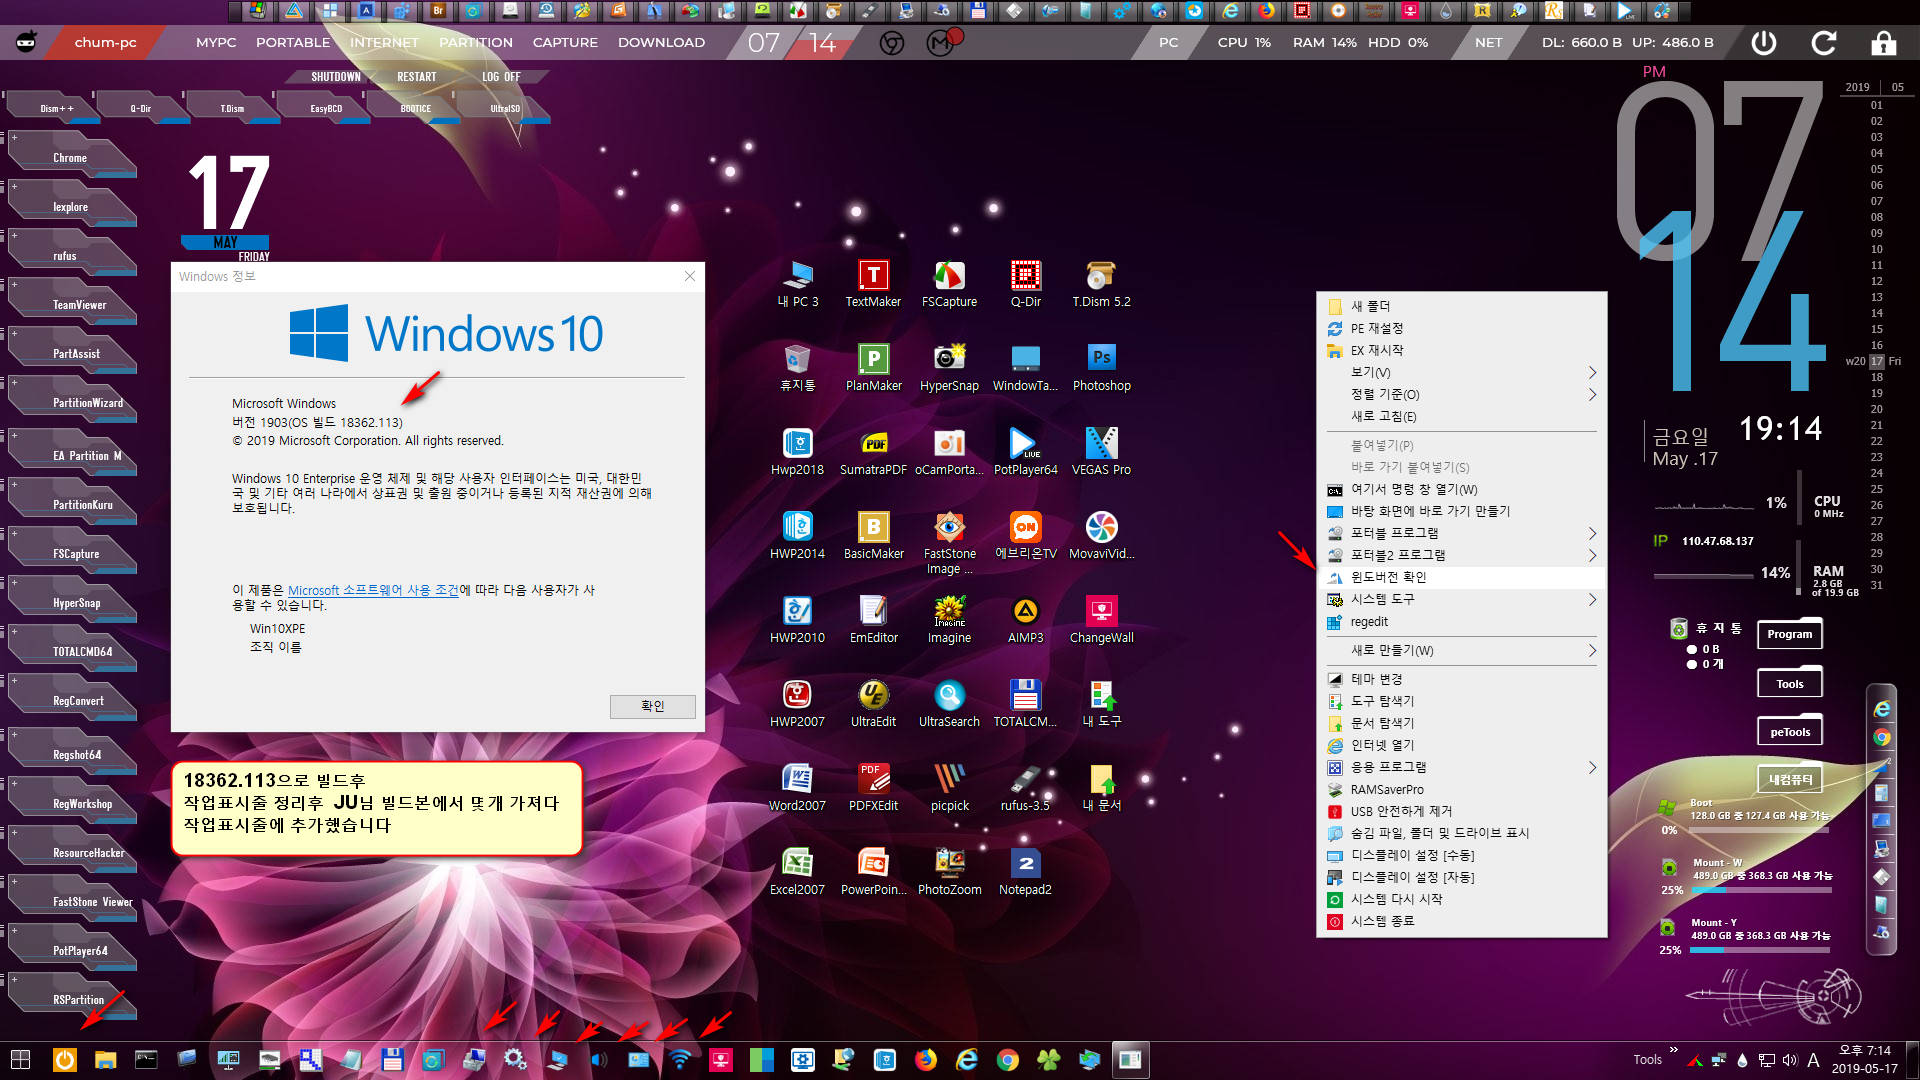Open rufus-3.5 desktop icon

pos(1025,788)
